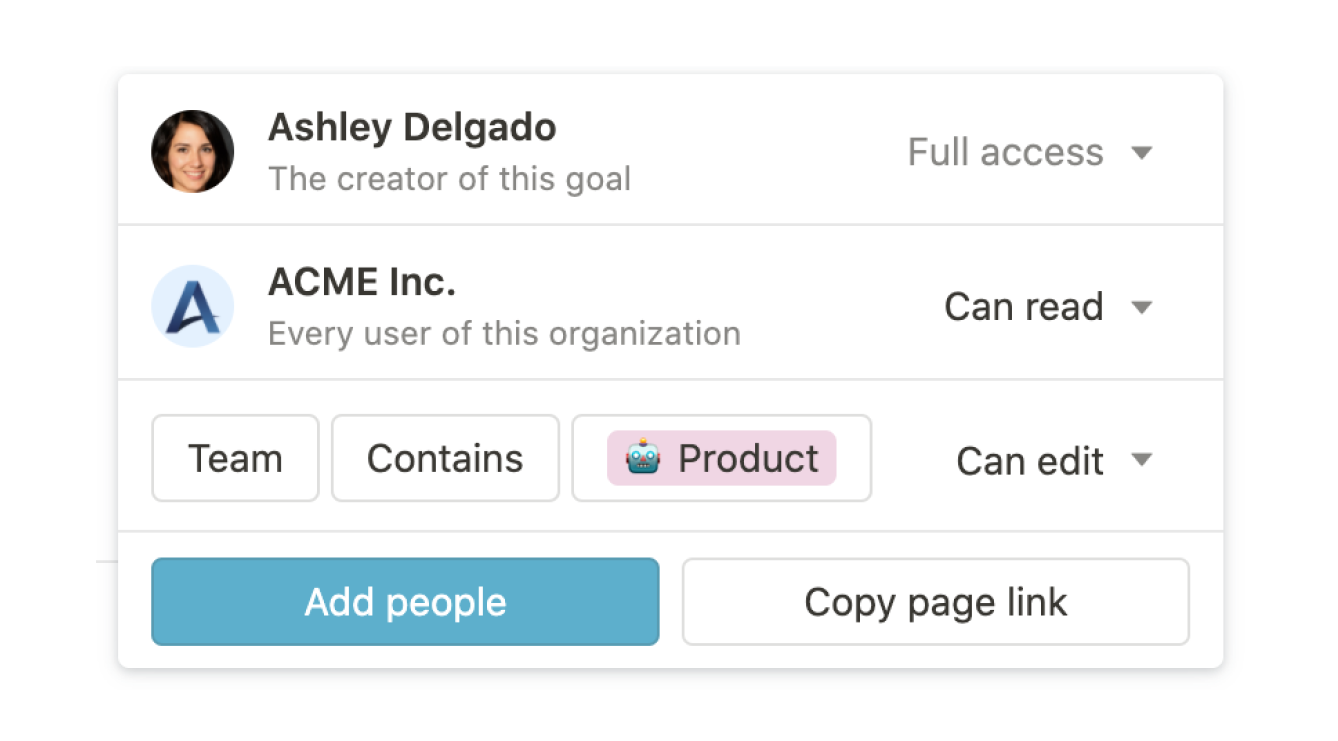
Task: Expand the Can read permission arrow
Action: [x=1142, y=307]
